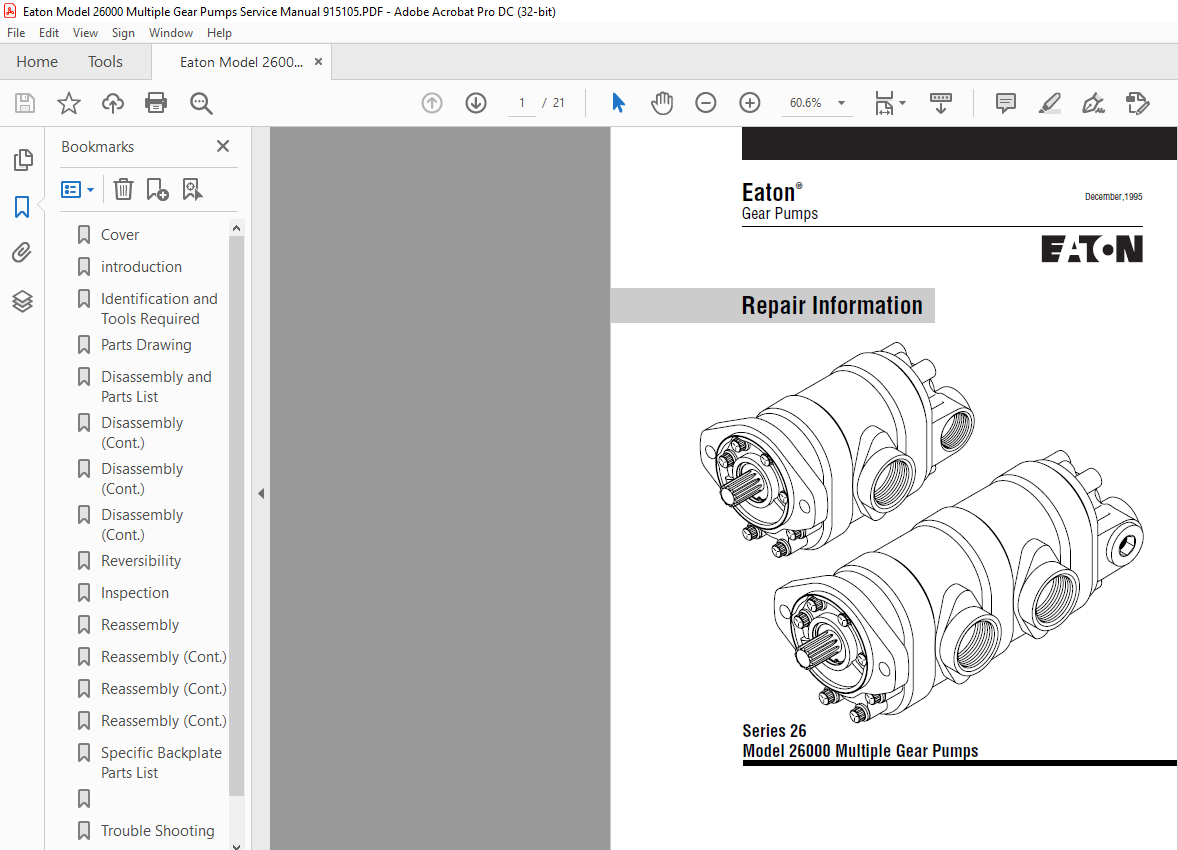Open the Reversibility bookmark
The height and width of the screenshot is (850, 1178).
pos(141,561)
